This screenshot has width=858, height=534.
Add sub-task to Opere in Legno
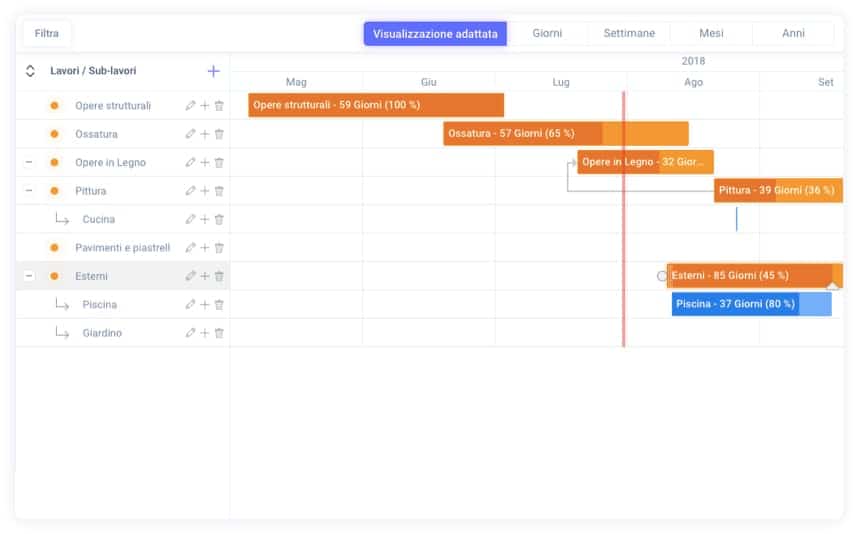click(205, 162)
